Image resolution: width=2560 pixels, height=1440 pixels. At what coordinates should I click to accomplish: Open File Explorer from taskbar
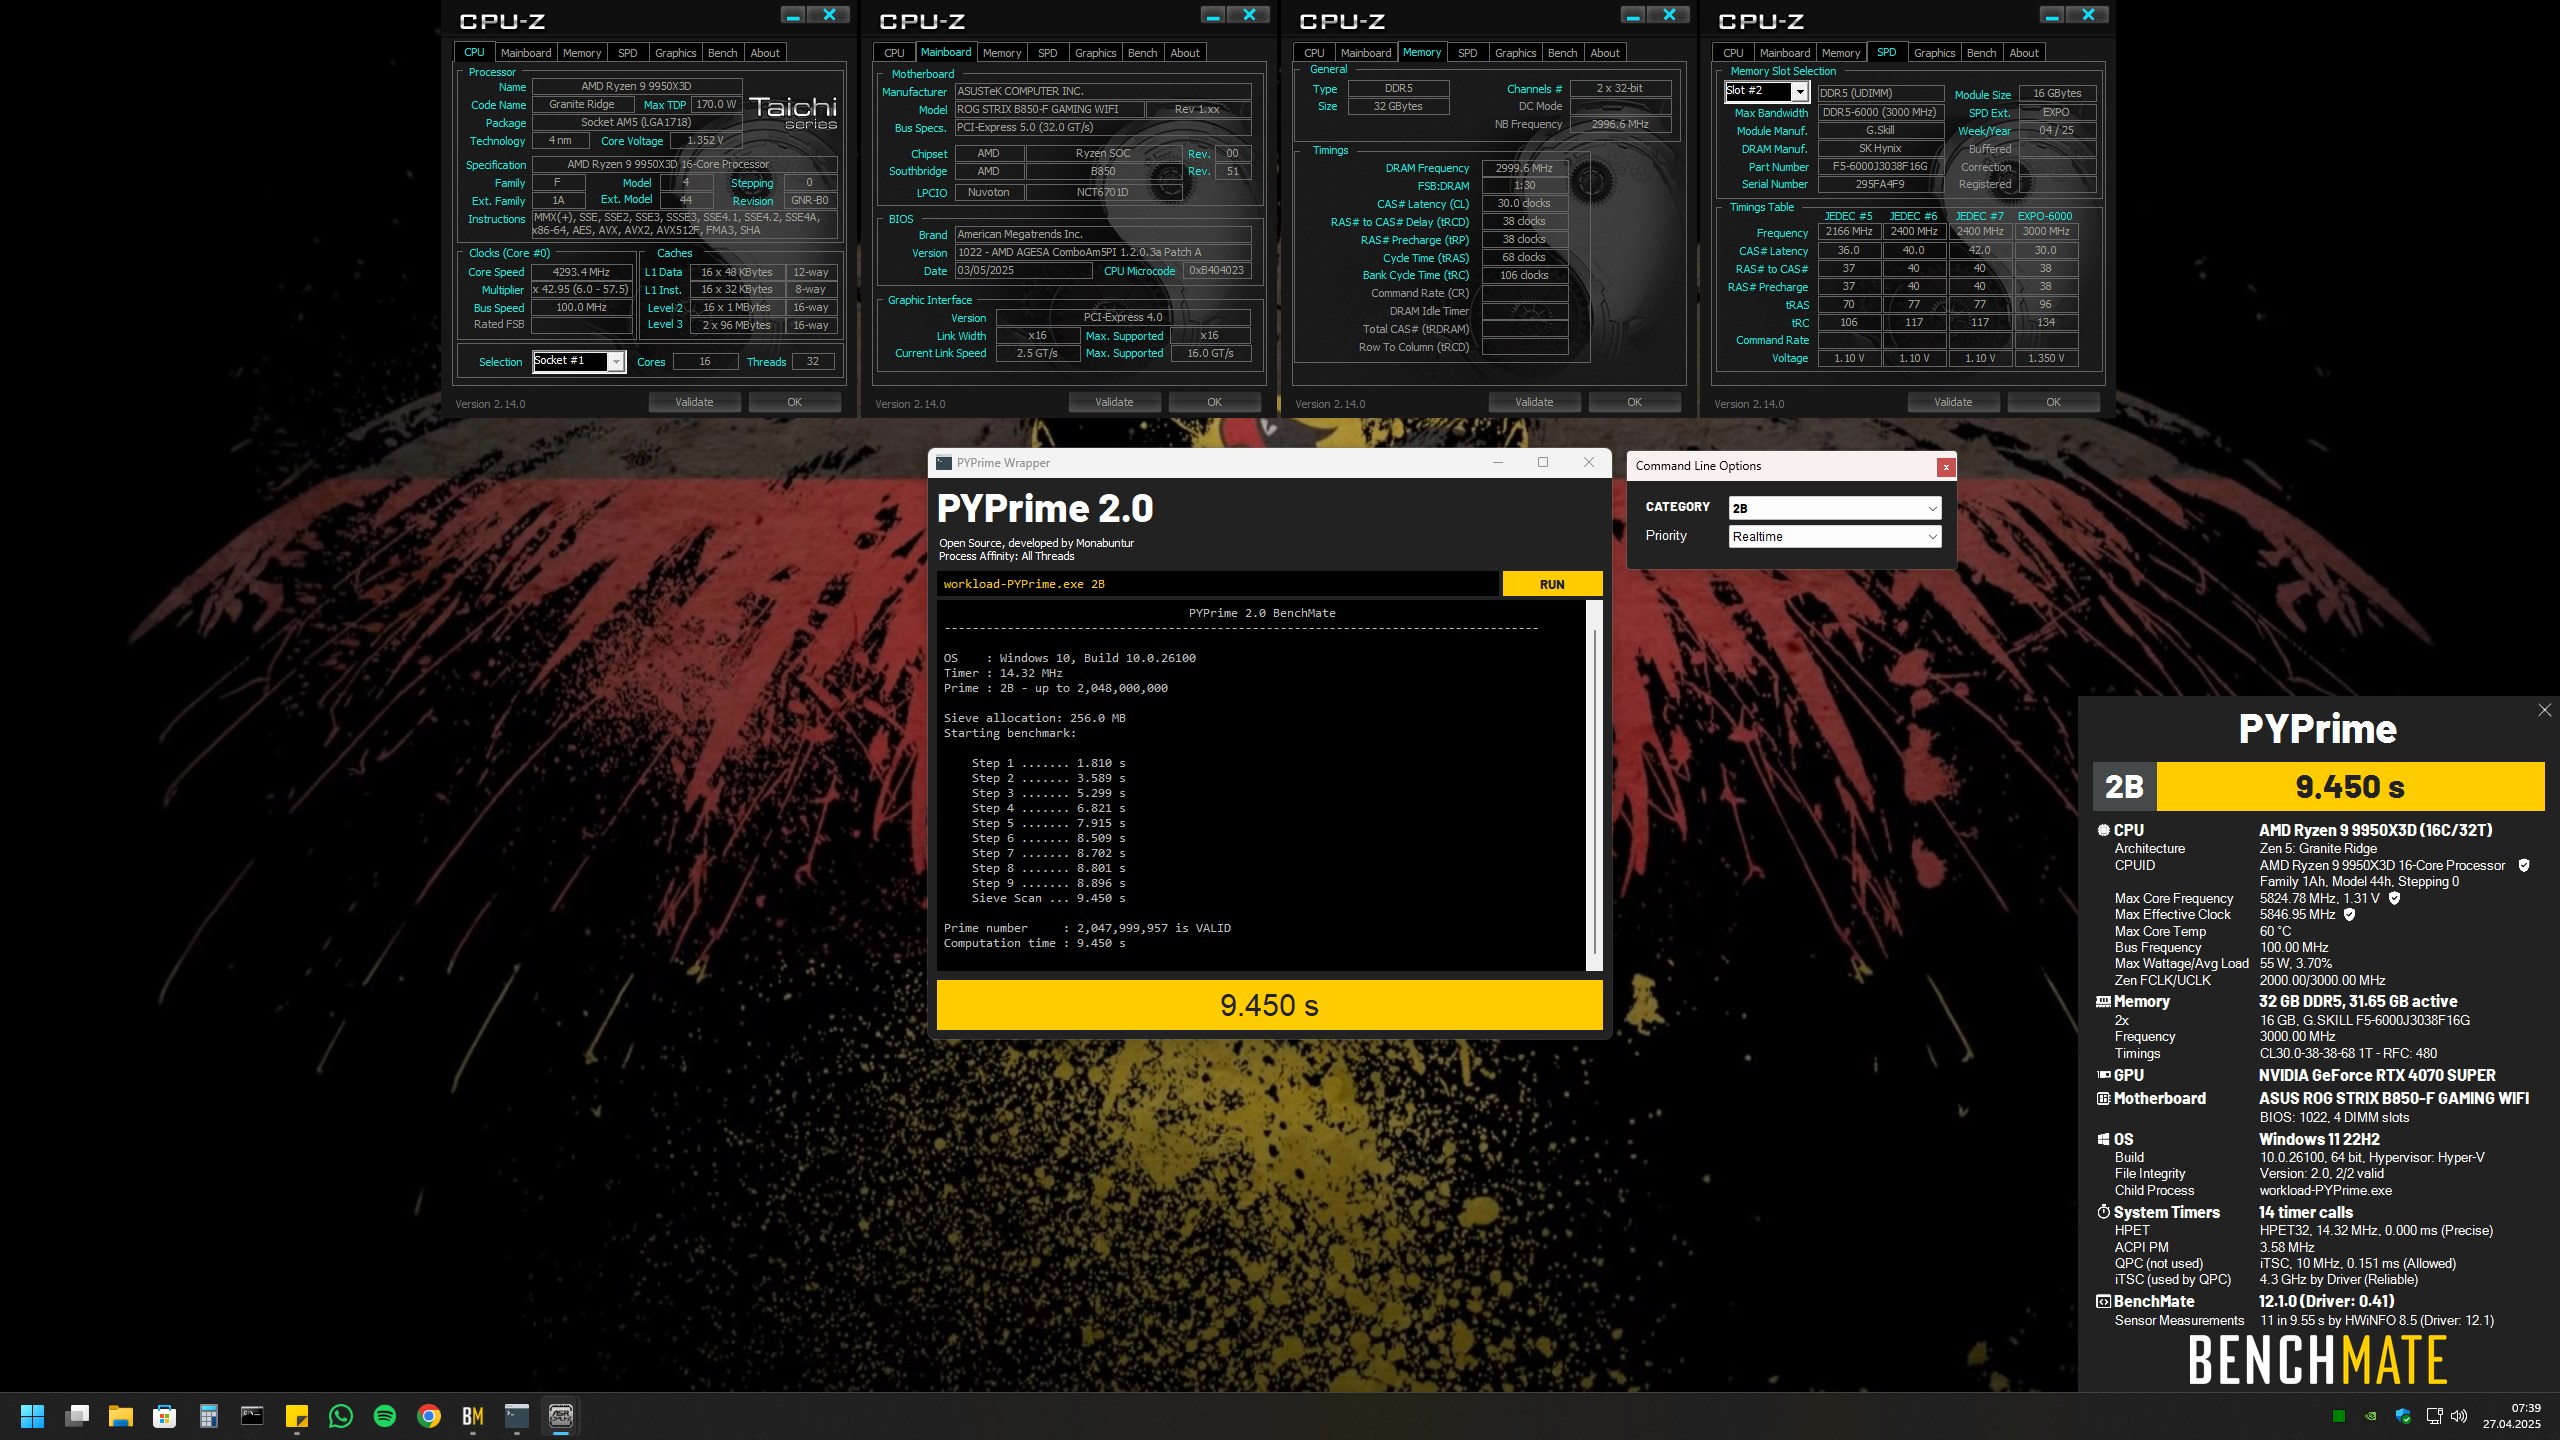click(x=121, y=1416)
